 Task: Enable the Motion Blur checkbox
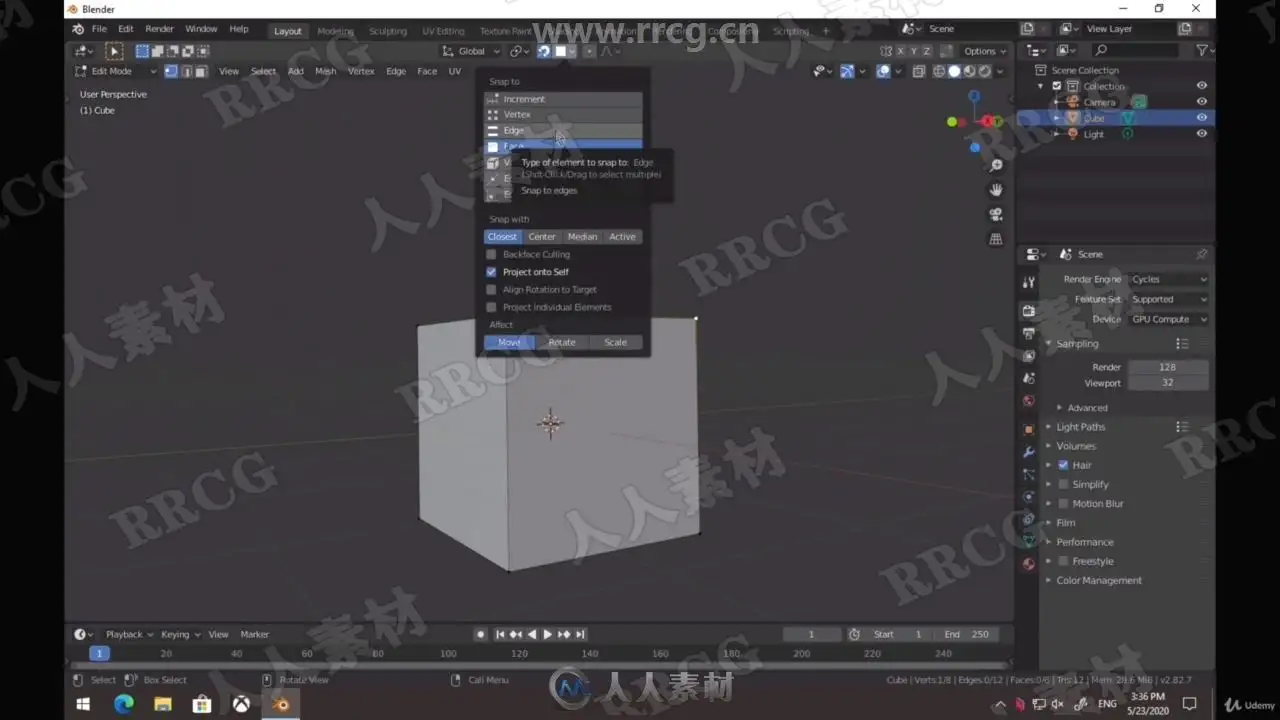coord(1063,504)
